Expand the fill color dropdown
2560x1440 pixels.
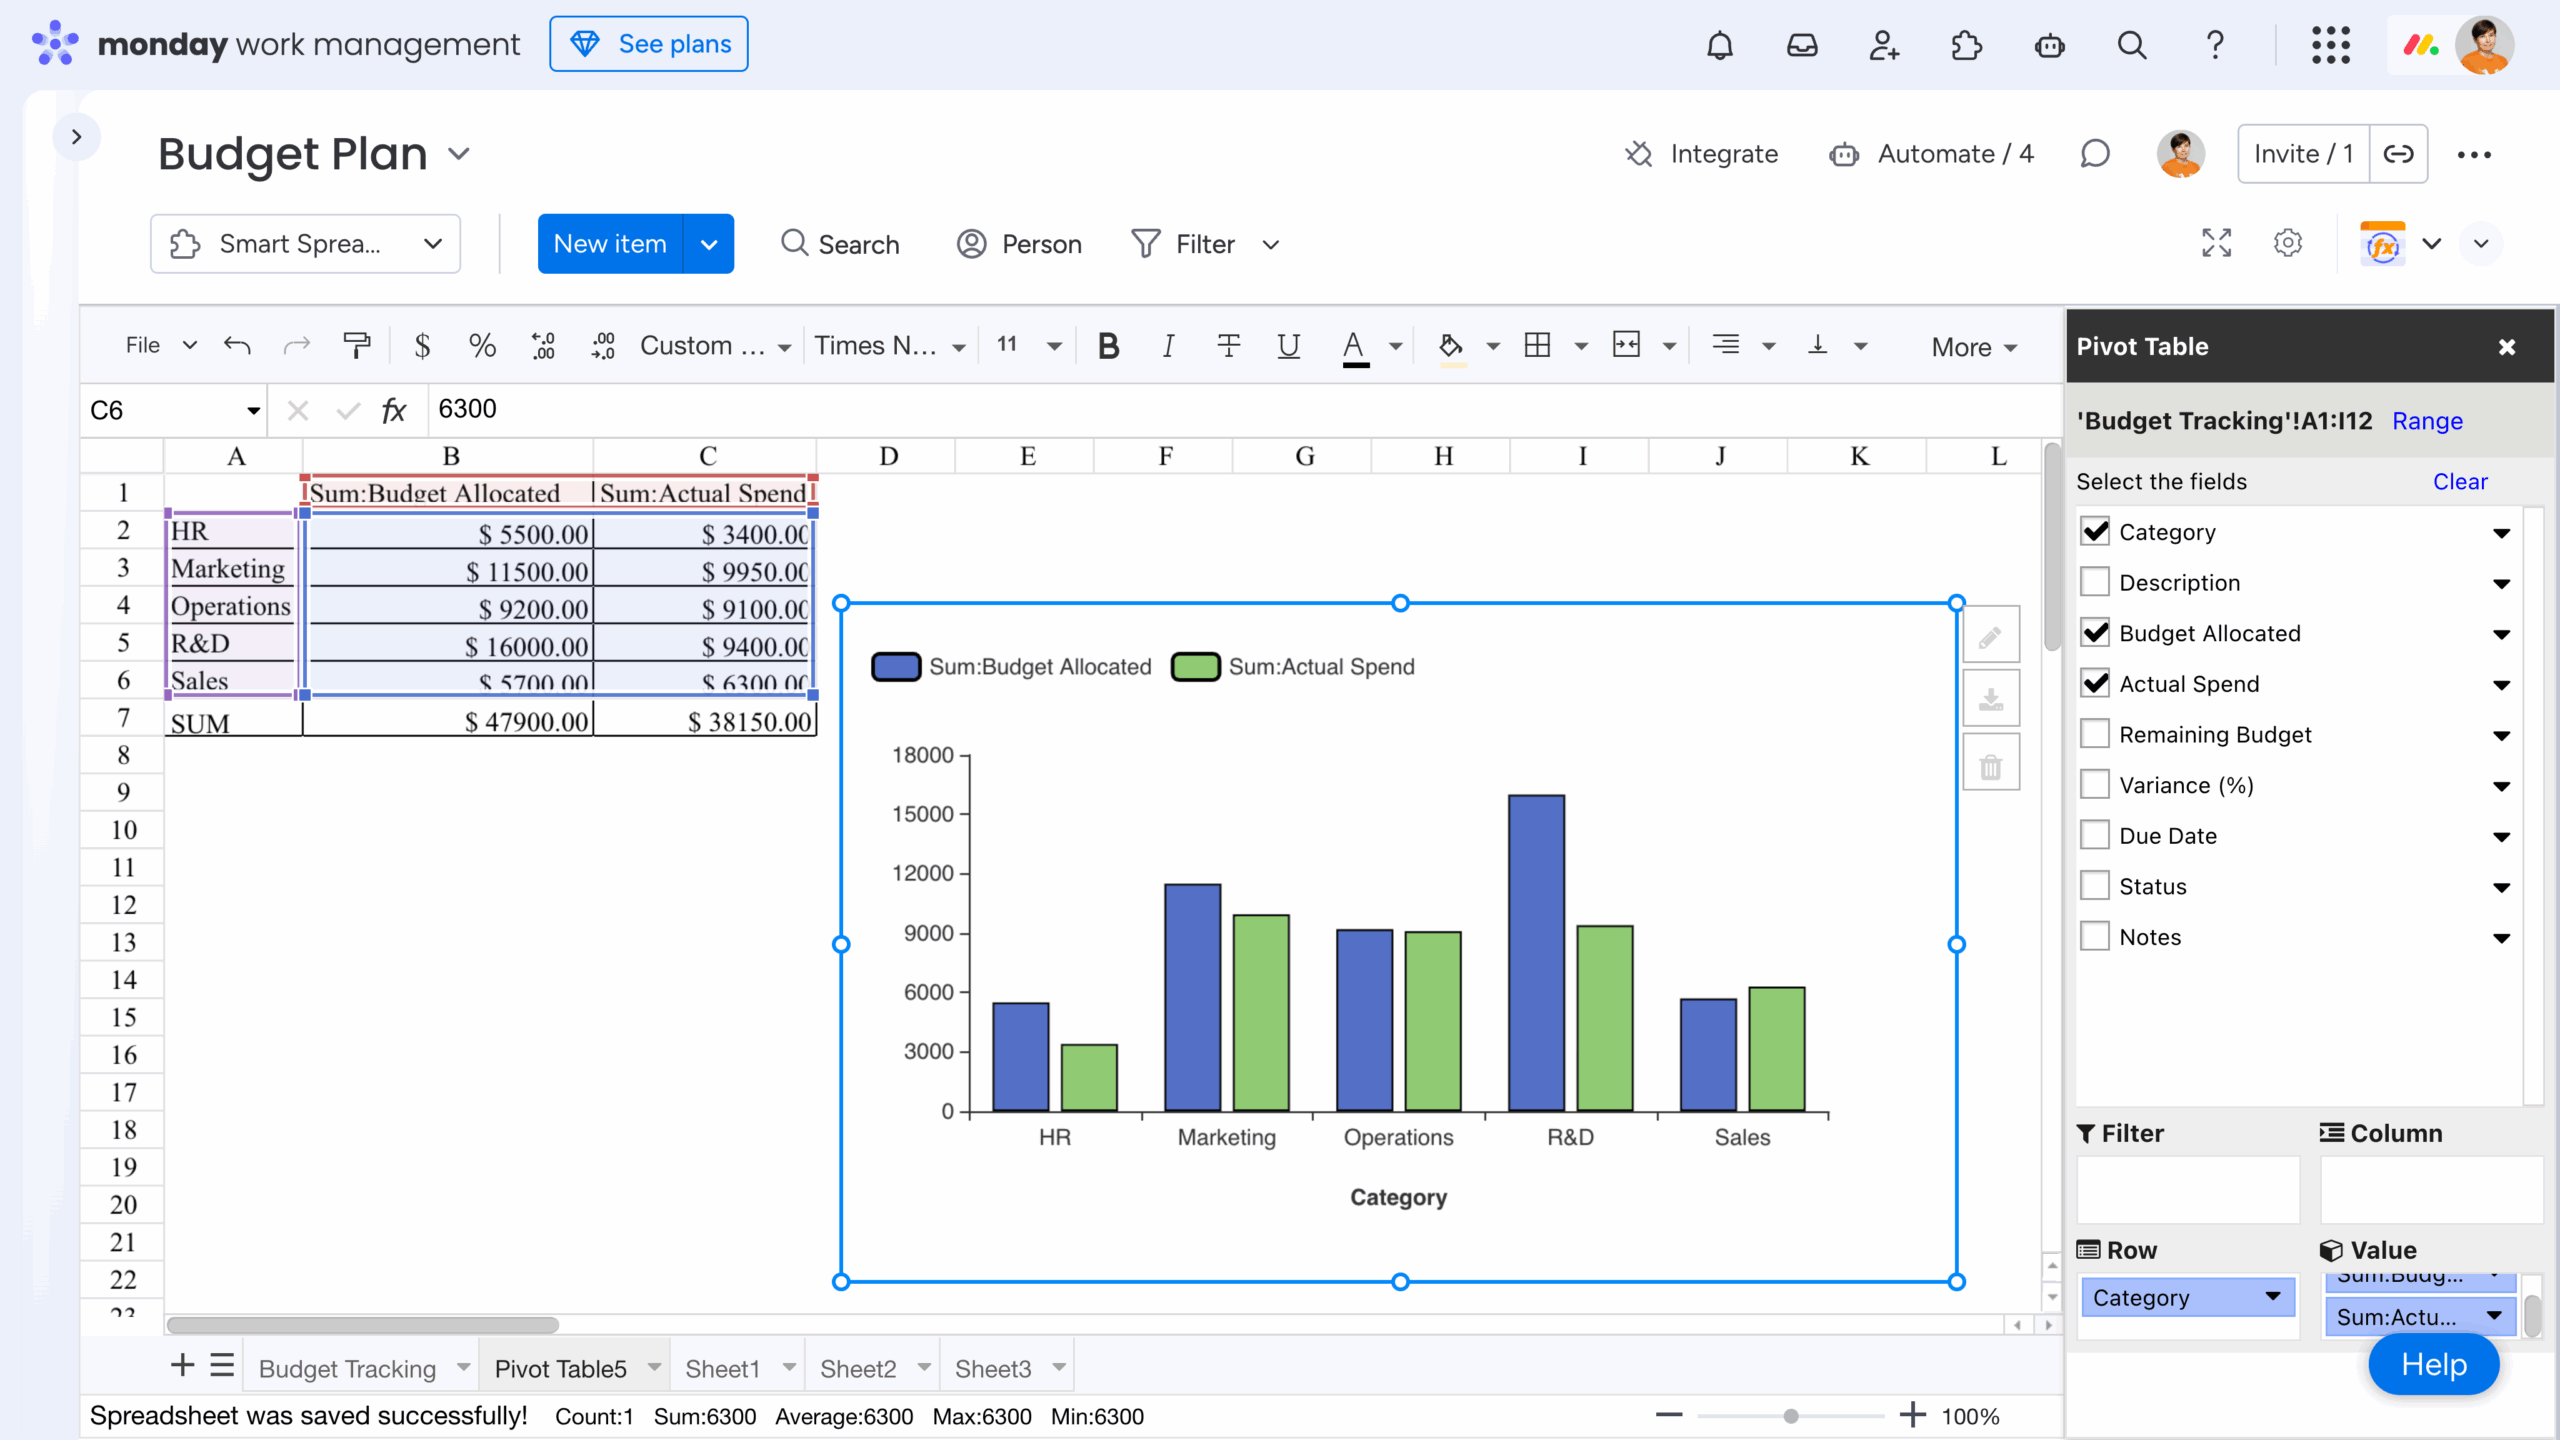tap(1490, 346)
